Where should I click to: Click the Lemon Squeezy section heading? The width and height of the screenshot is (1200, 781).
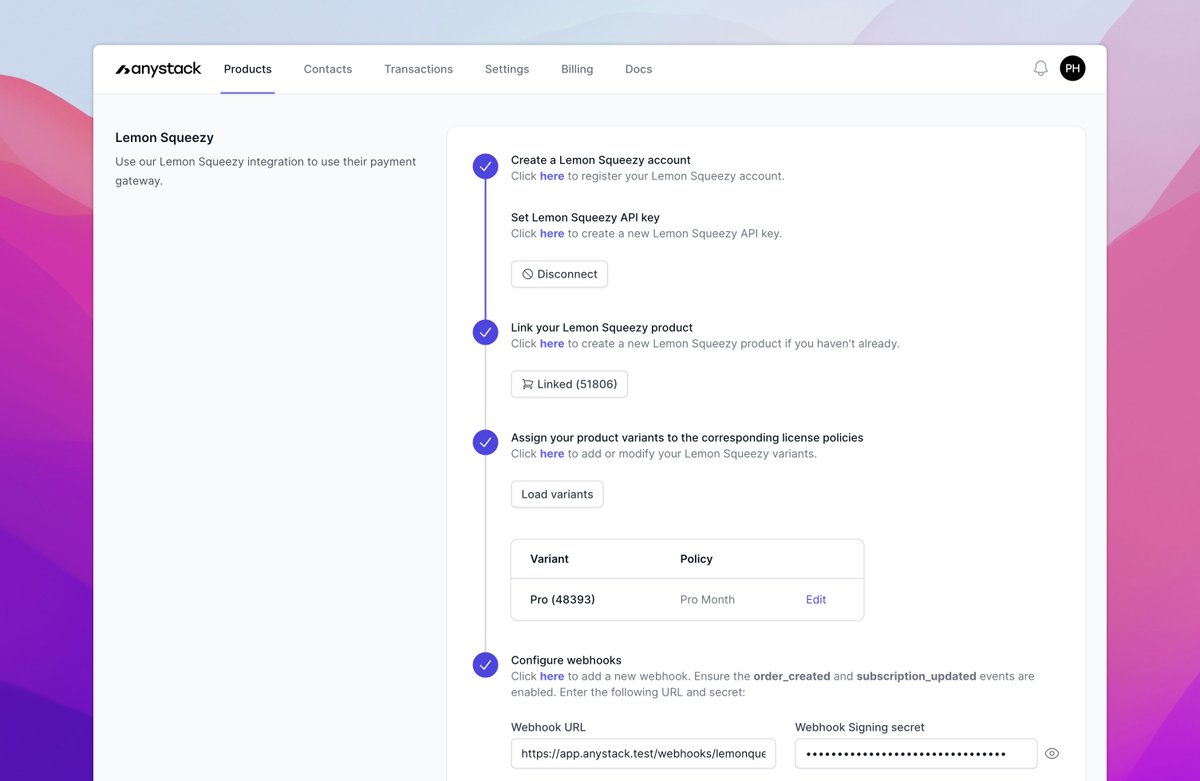pyautogui.click(x=165, y=138)
